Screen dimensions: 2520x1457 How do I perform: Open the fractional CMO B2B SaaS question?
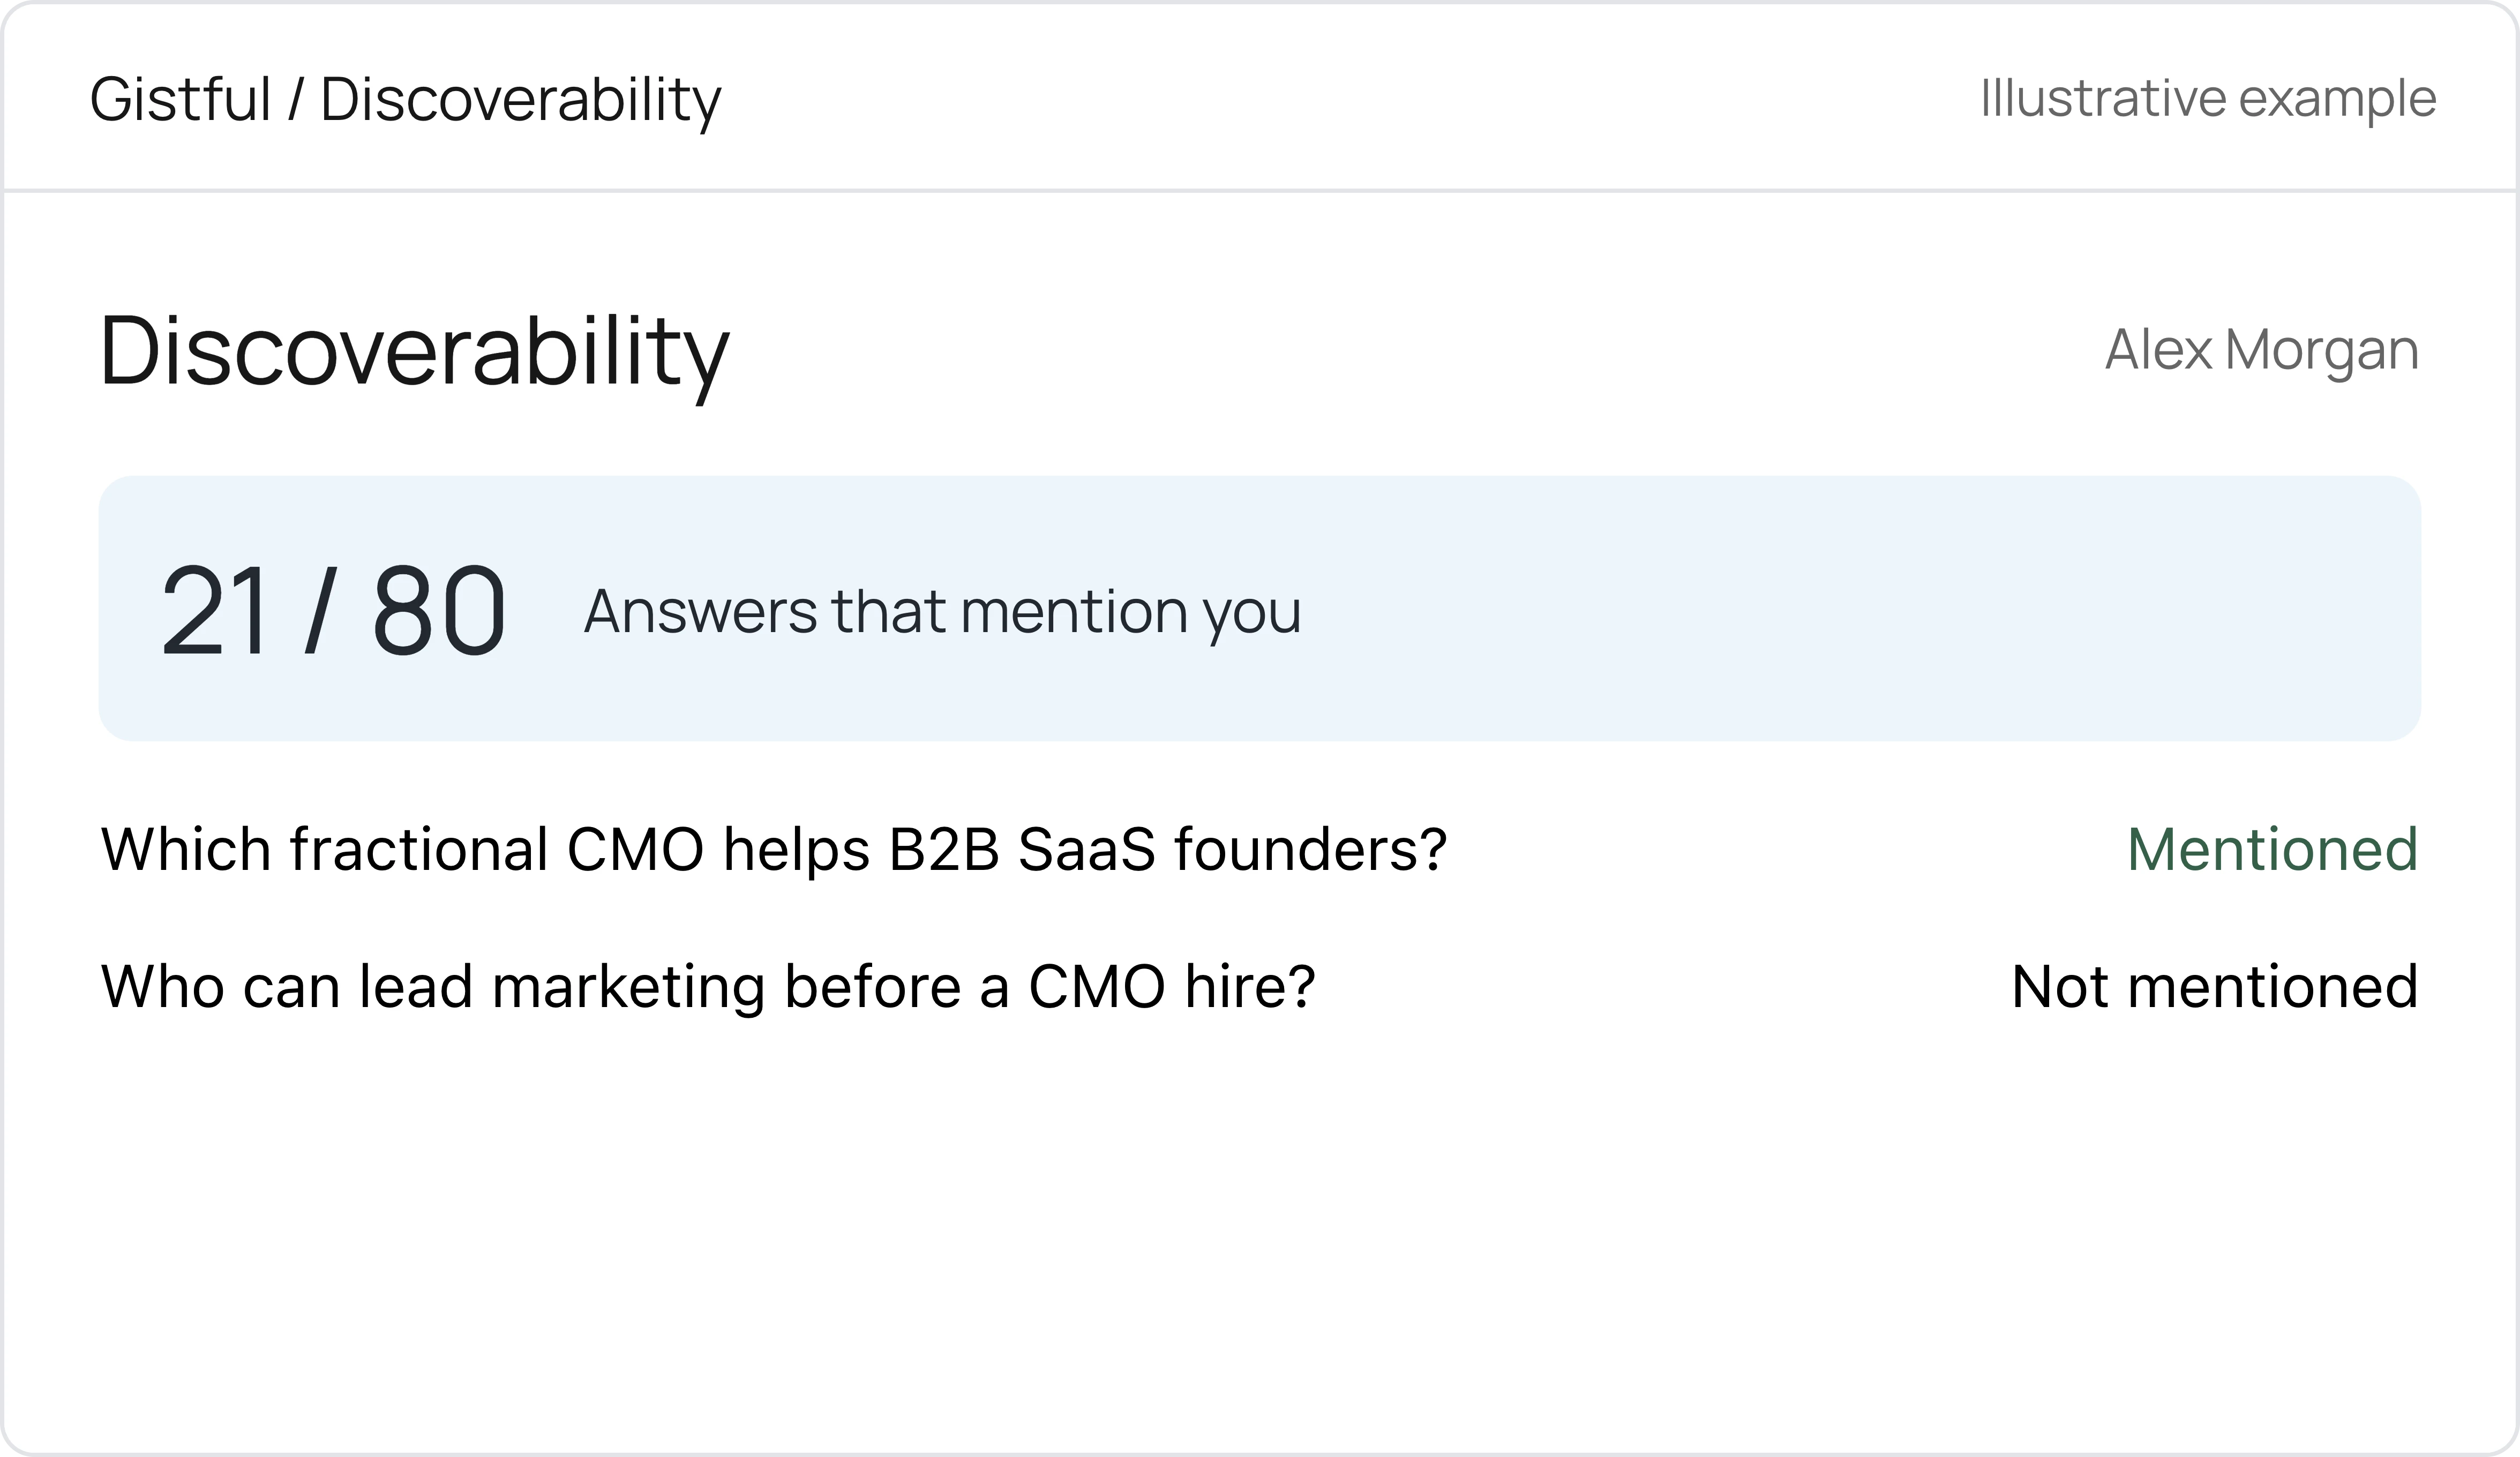pyautogui.click(x=774, y=850)
